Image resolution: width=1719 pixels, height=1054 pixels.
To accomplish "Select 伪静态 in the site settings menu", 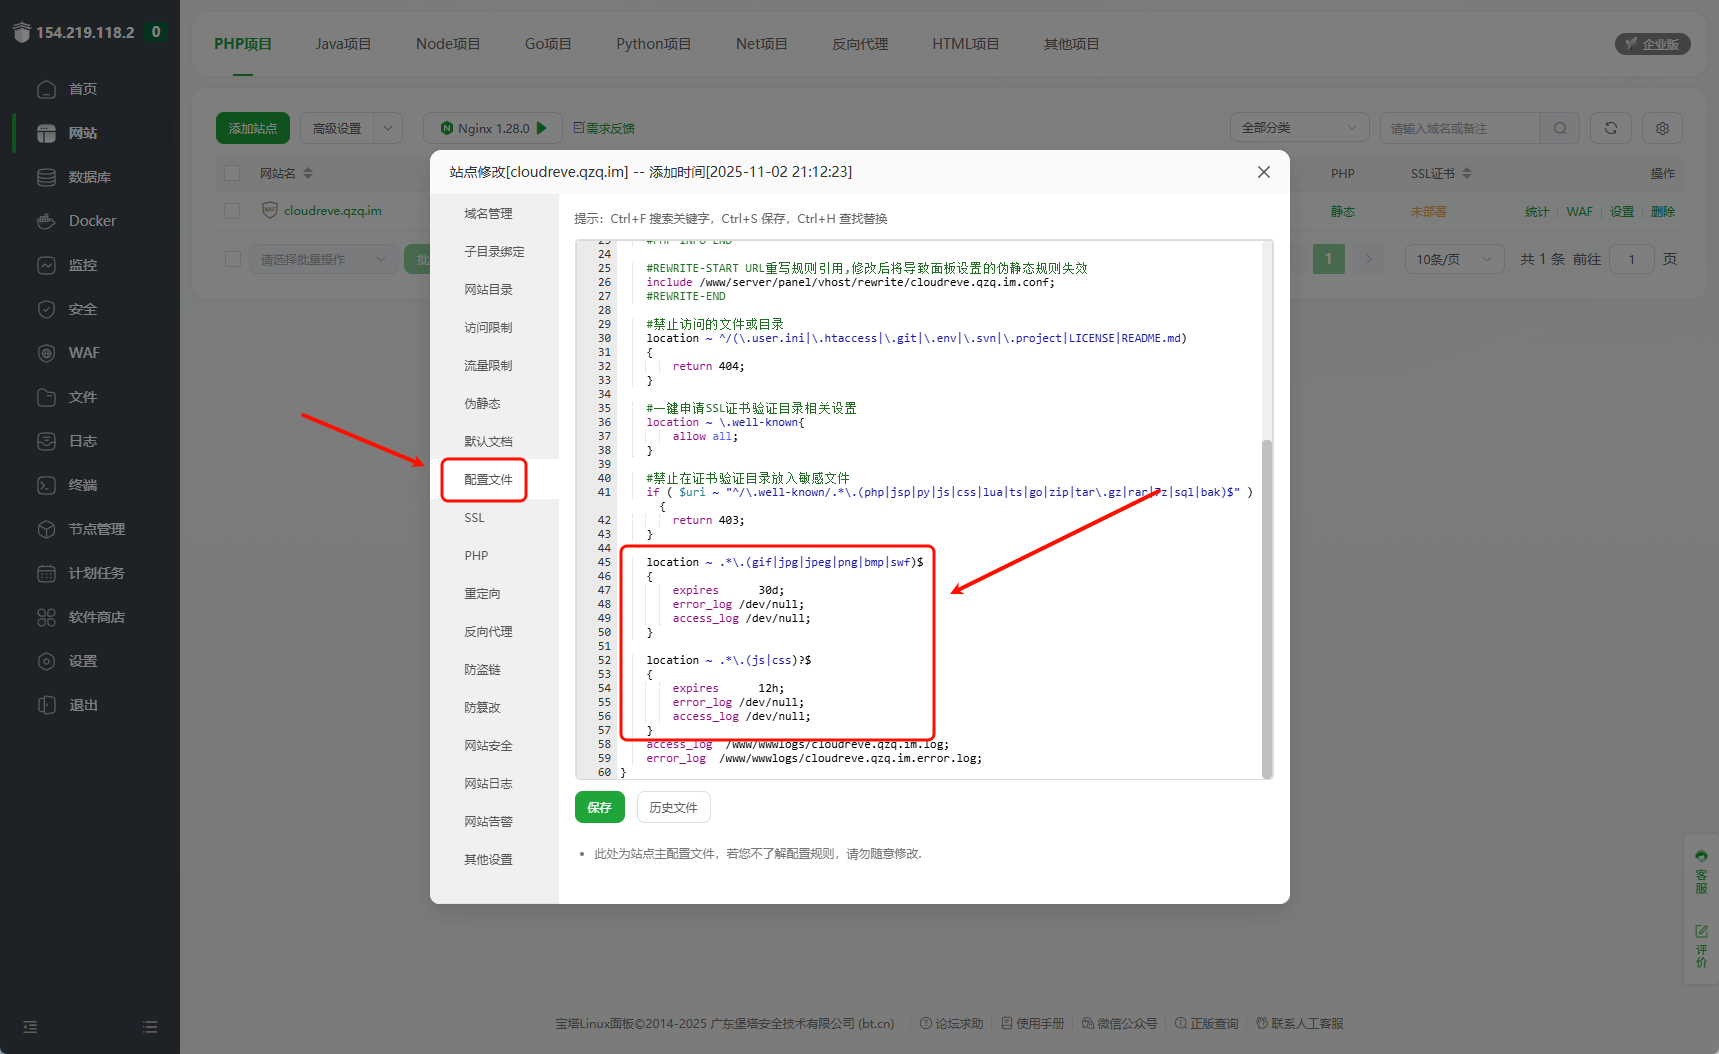I will [x=482, y=404].
